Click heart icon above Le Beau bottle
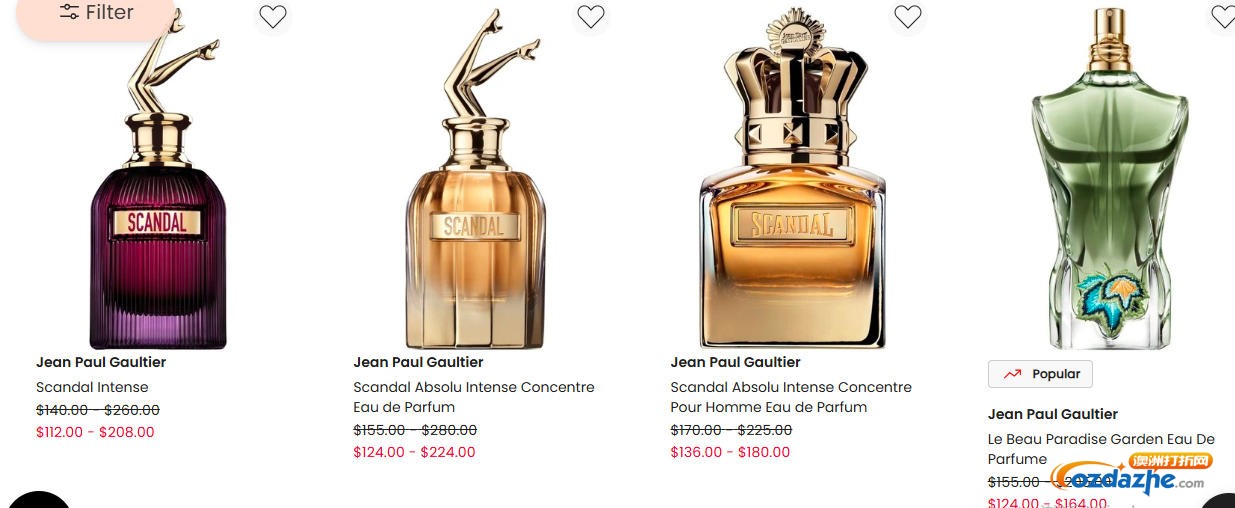 [x=1222, y=16]
